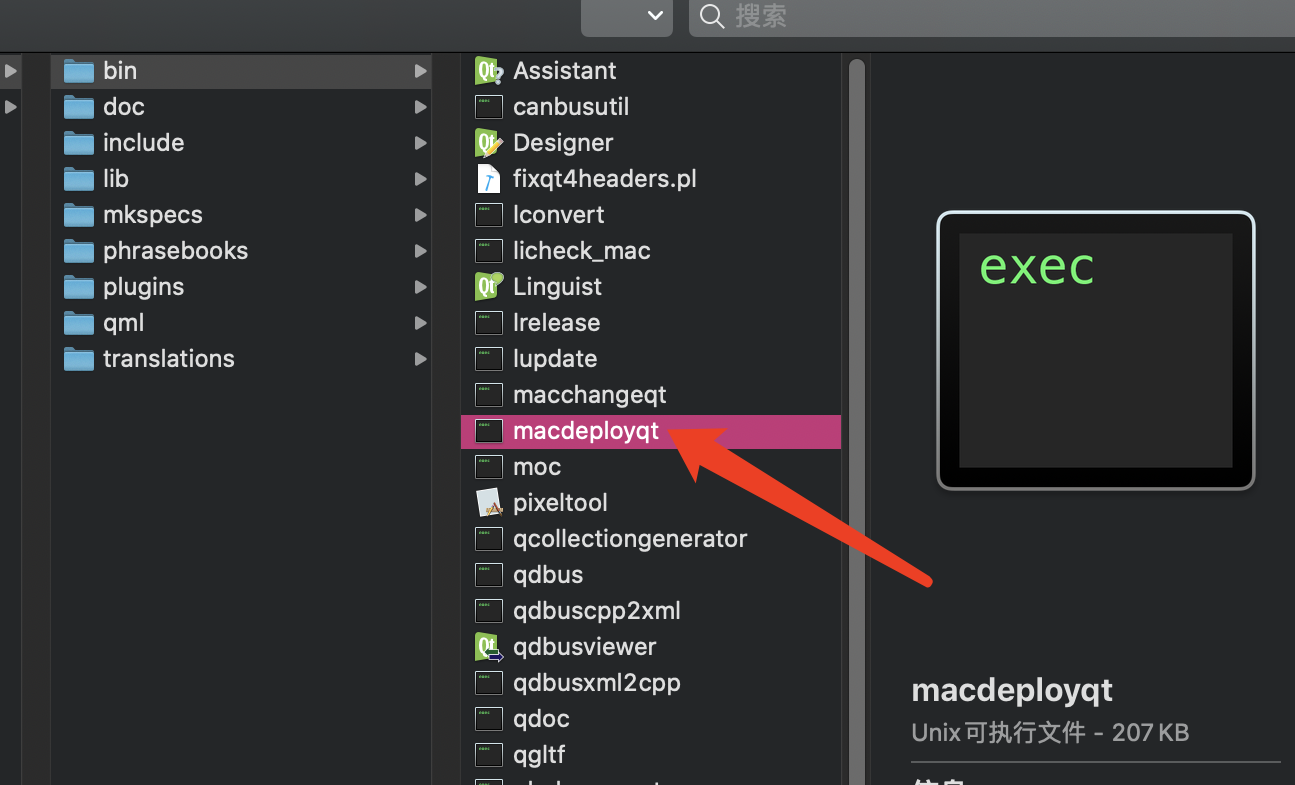1295x785 pixels.
Task: Select the plugins folder name
Action: tap(144, 287)
